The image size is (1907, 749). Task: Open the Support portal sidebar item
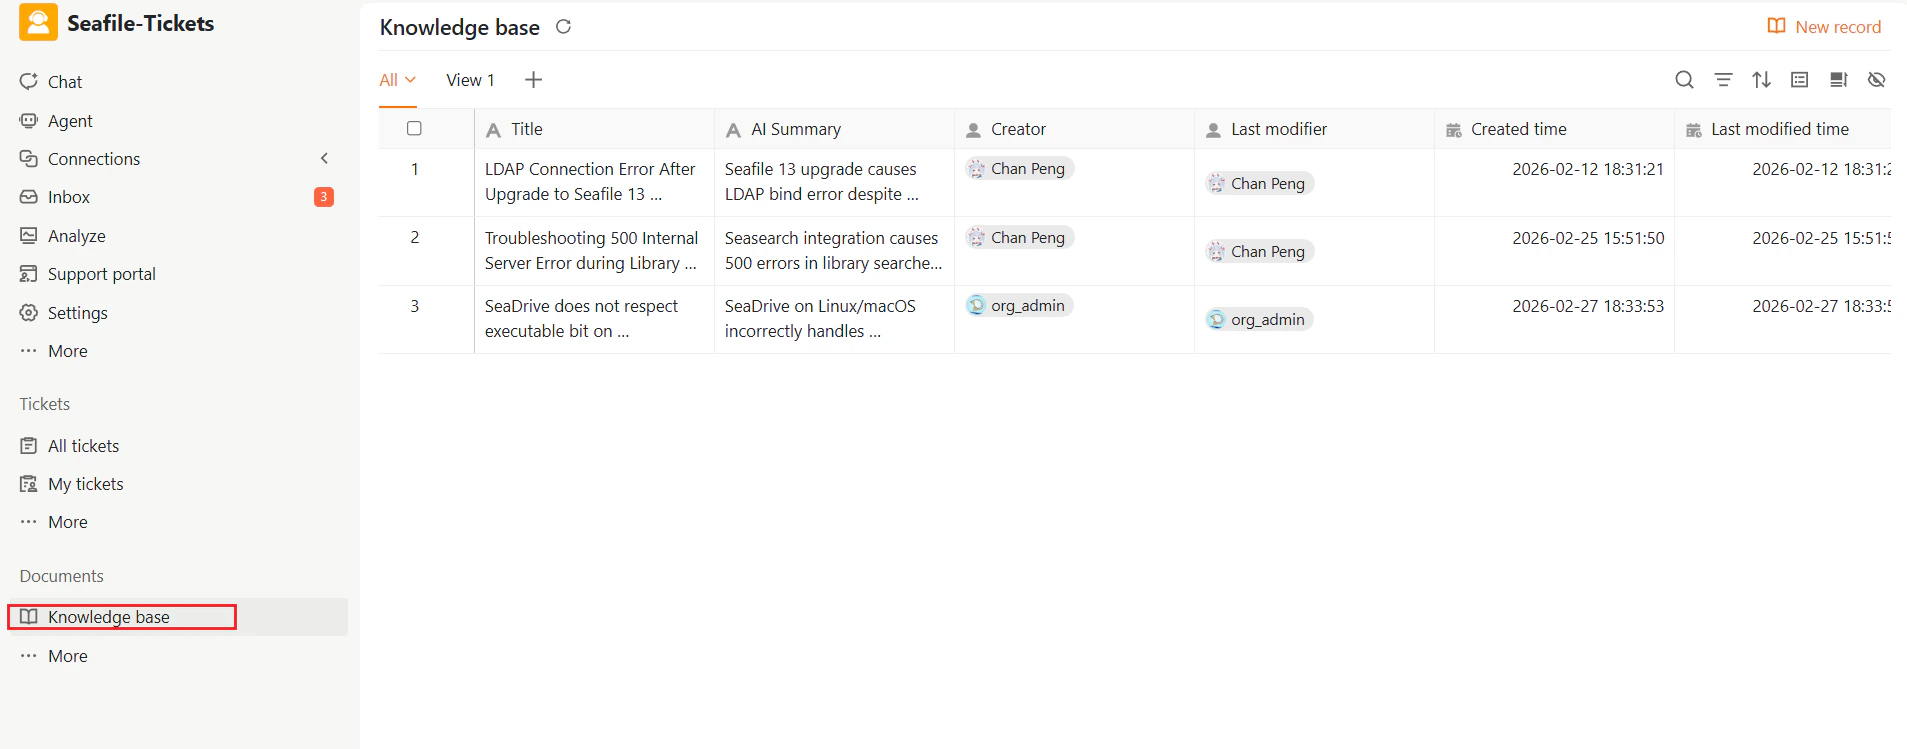[102, 274]
